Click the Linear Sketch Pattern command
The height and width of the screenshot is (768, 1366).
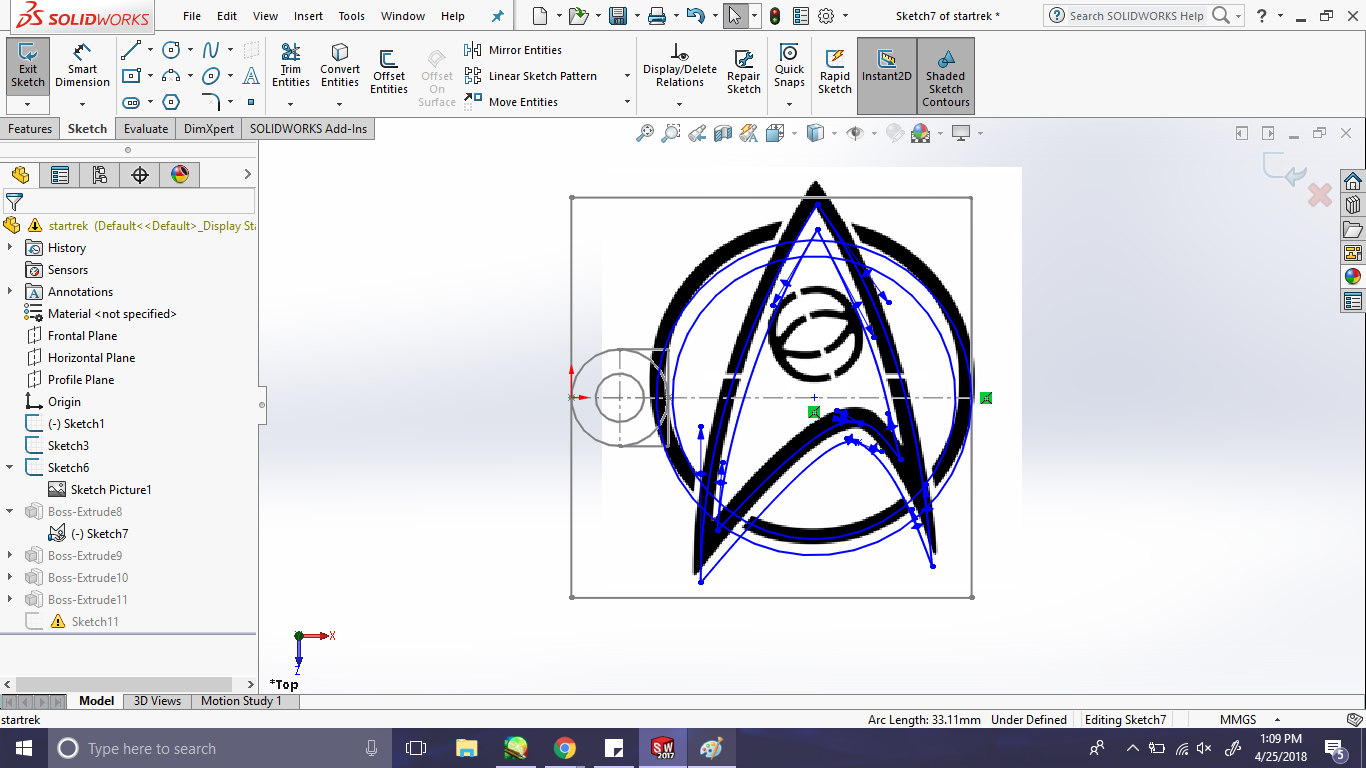(531, 76)
